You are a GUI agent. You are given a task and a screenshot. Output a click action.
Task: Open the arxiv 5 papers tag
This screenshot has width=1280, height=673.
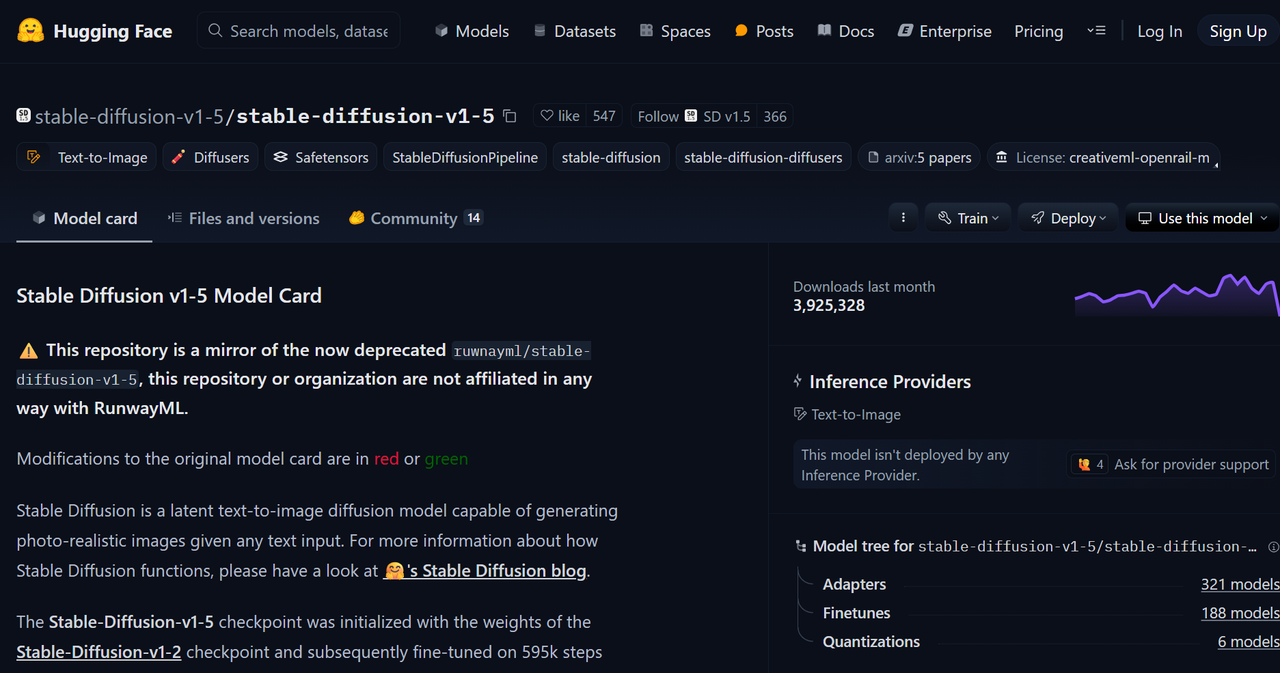pyautogui.click(x=920, y=157)
